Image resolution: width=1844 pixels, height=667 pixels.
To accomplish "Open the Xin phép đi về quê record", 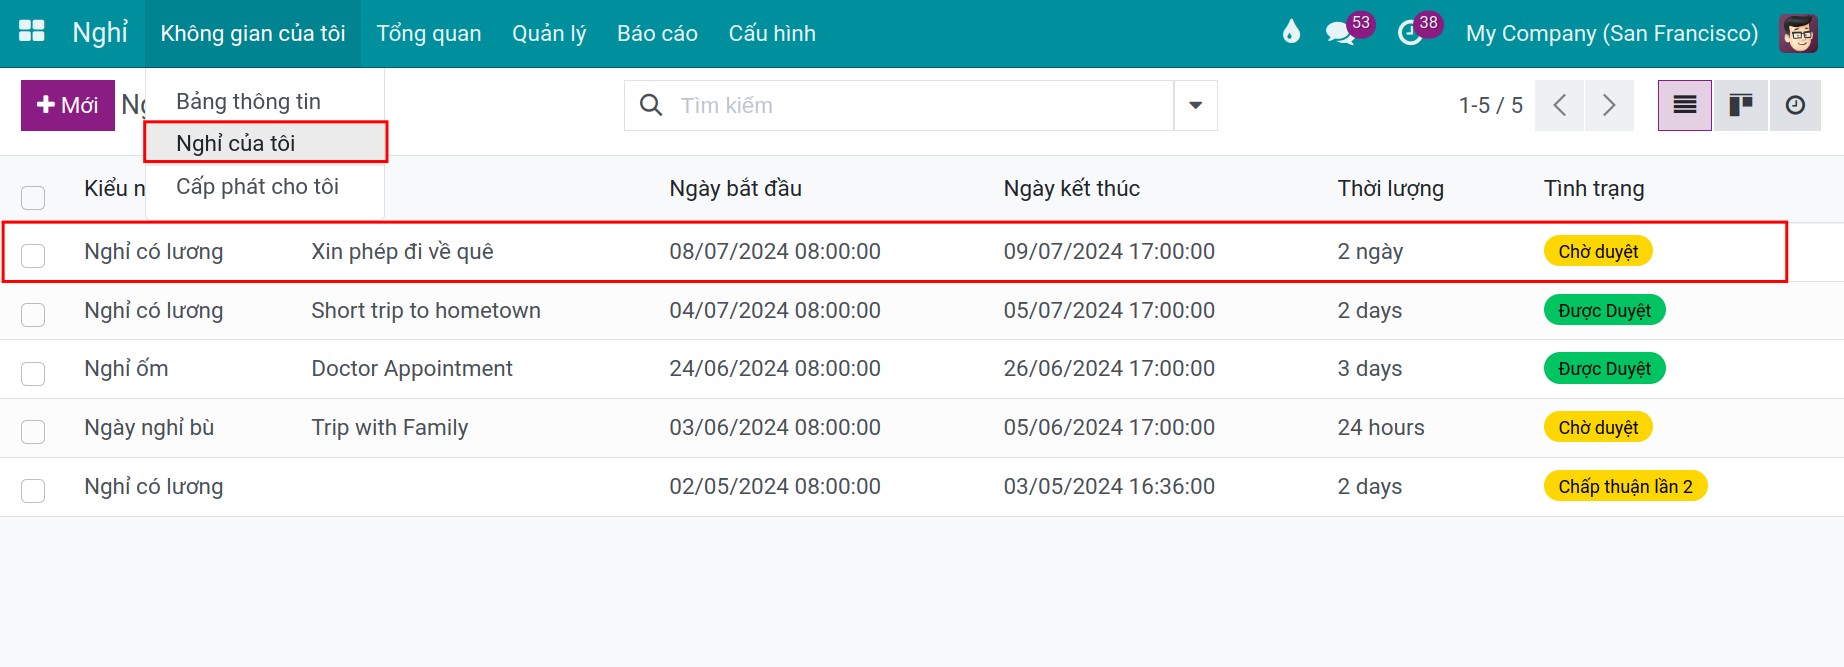I will (x=402, y=251).
